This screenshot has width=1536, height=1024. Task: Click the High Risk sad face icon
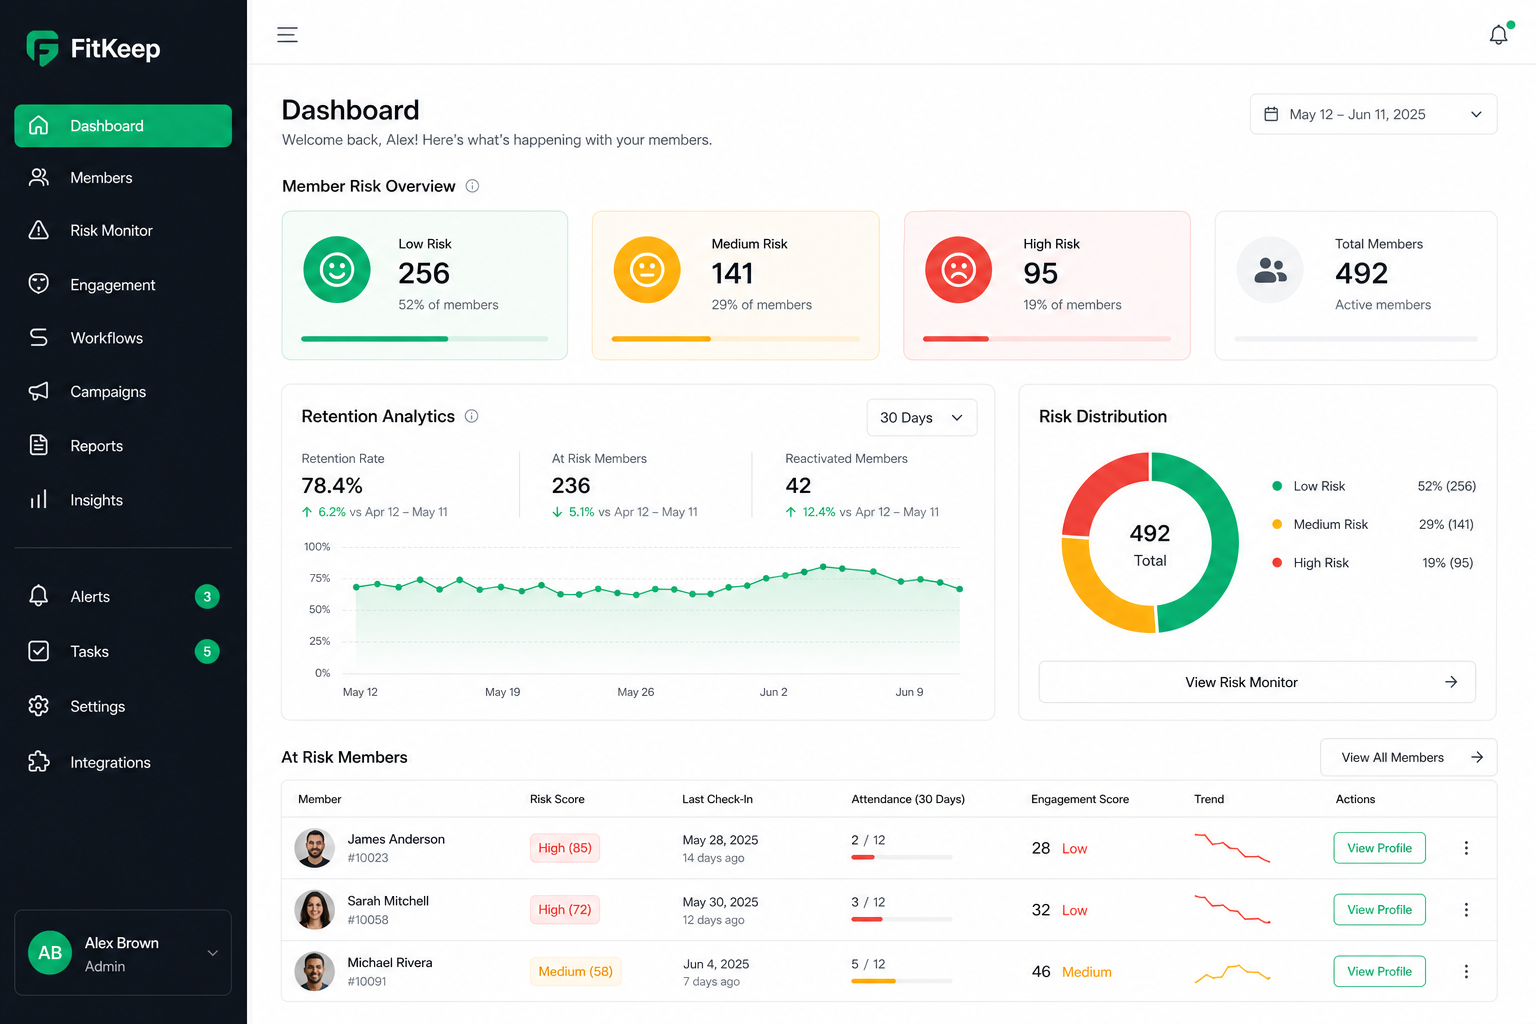[x=958, y=270]
